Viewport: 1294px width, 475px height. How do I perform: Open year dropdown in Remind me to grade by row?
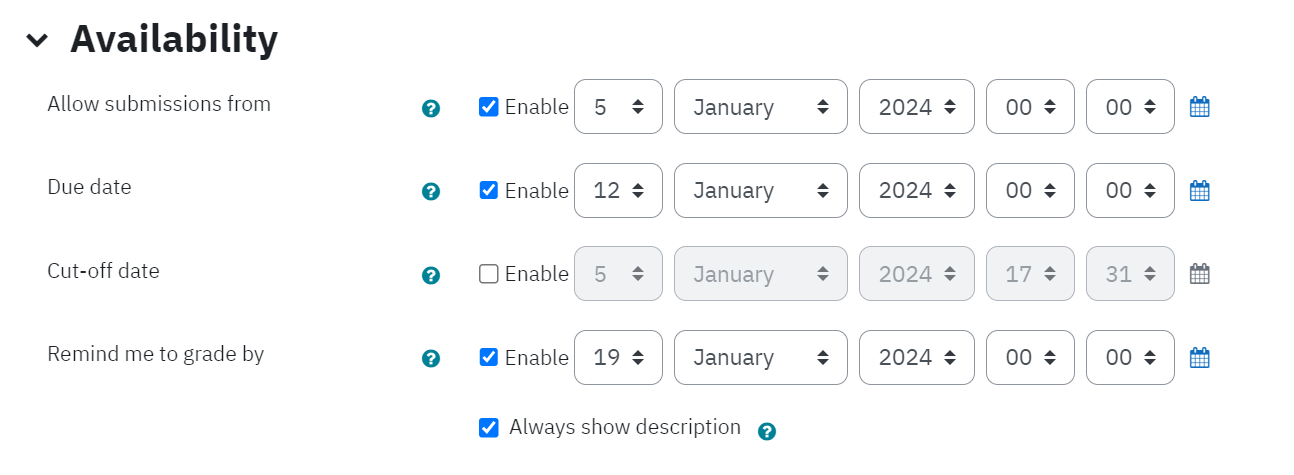[917, 357]
